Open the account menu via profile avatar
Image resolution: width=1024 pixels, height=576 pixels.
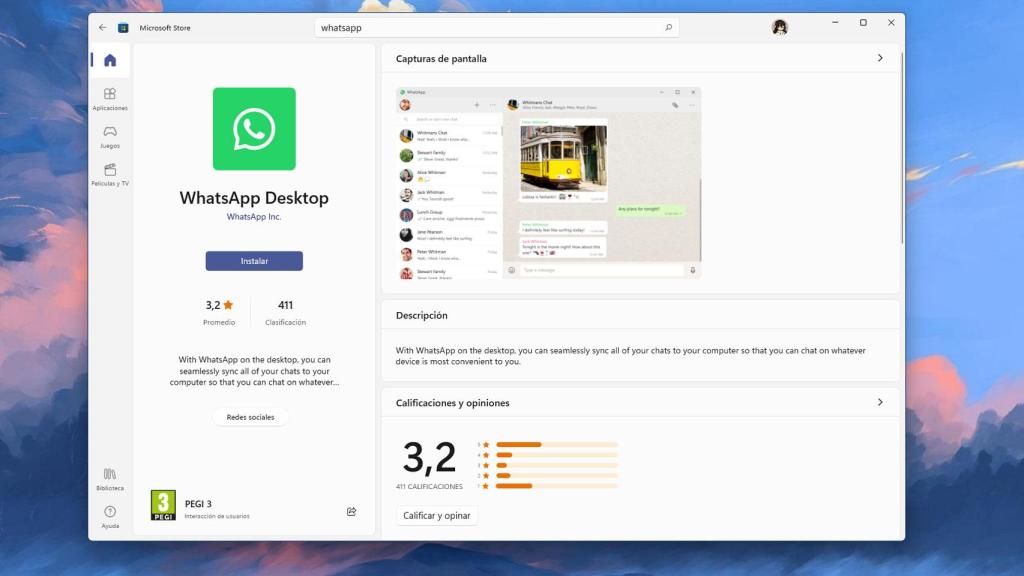point(779,27)
